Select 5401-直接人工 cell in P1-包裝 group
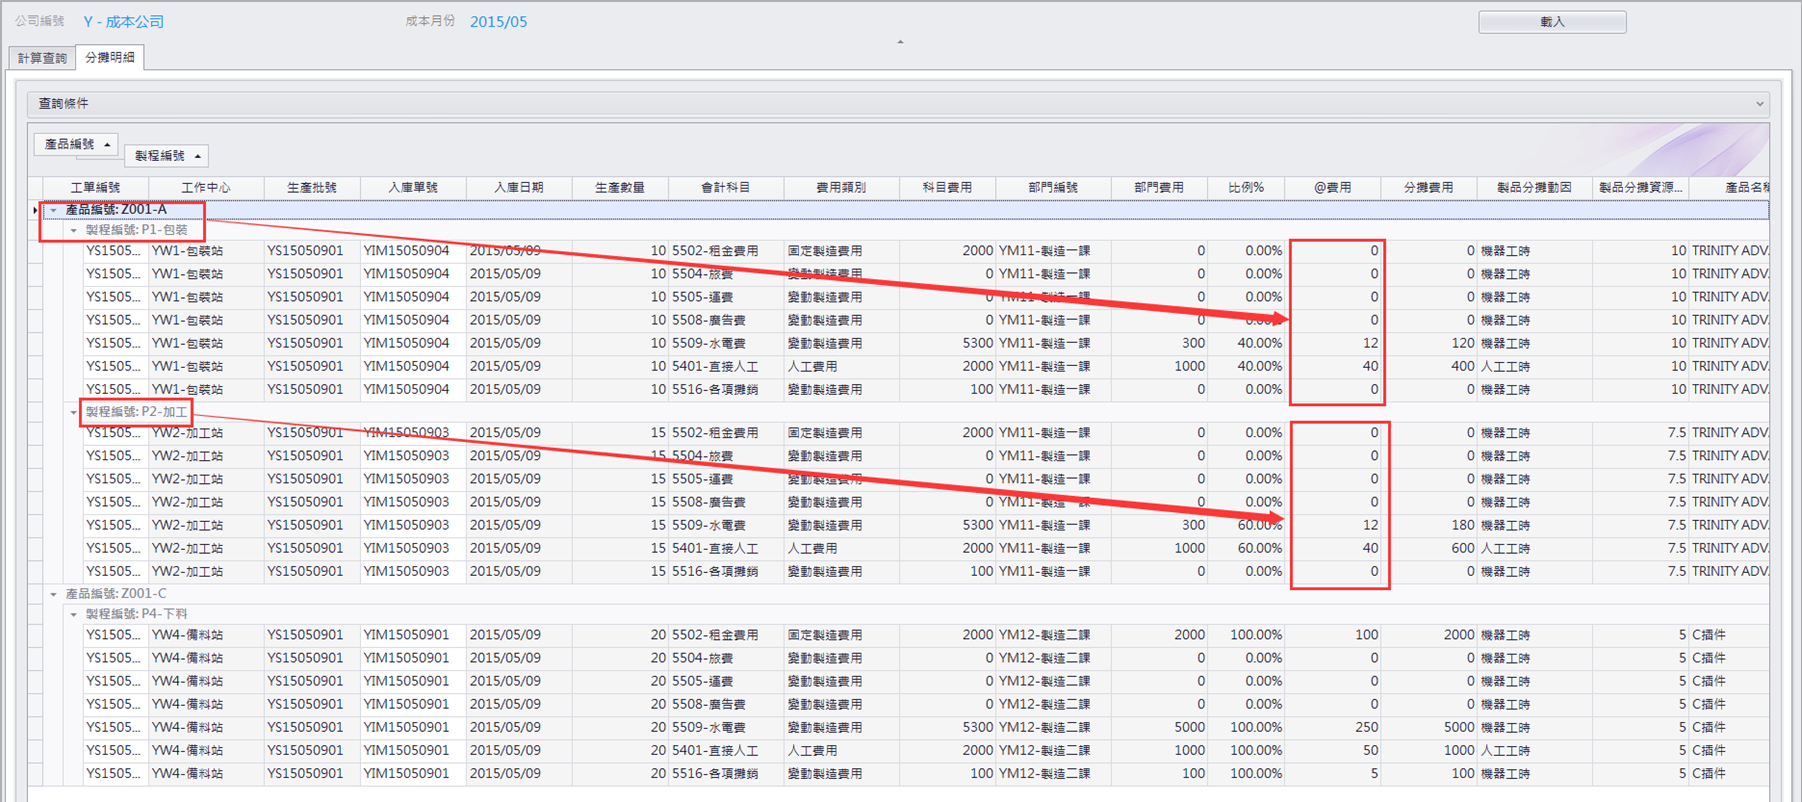Viewport: 1802px width, 802px height. click(725, 366)
